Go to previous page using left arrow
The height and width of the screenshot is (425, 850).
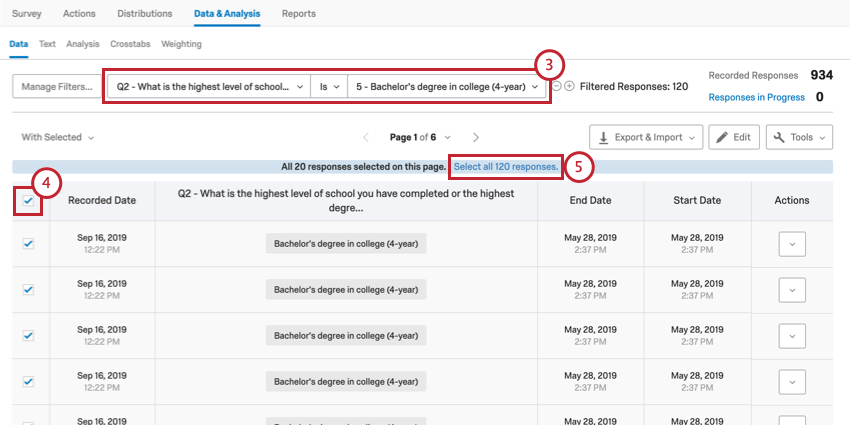tap(365, 137)
